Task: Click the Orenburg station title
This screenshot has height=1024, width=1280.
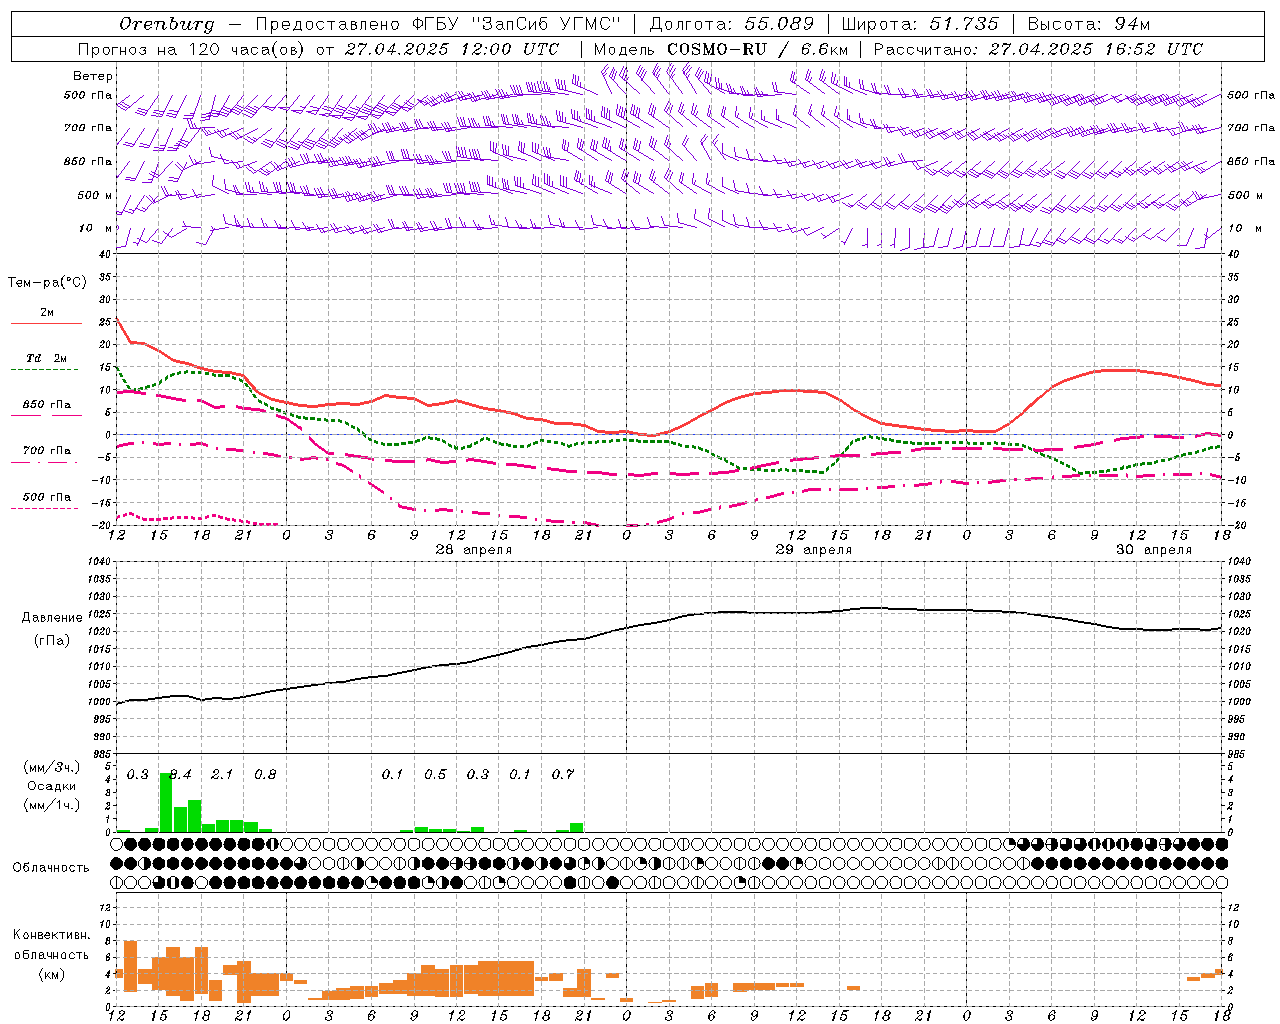Action: click(167, 24)
